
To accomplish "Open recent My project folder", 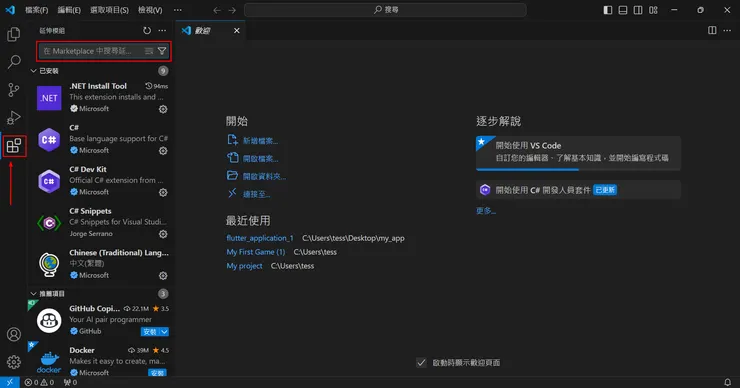I will pyautogui.click(x=244, y=266).
